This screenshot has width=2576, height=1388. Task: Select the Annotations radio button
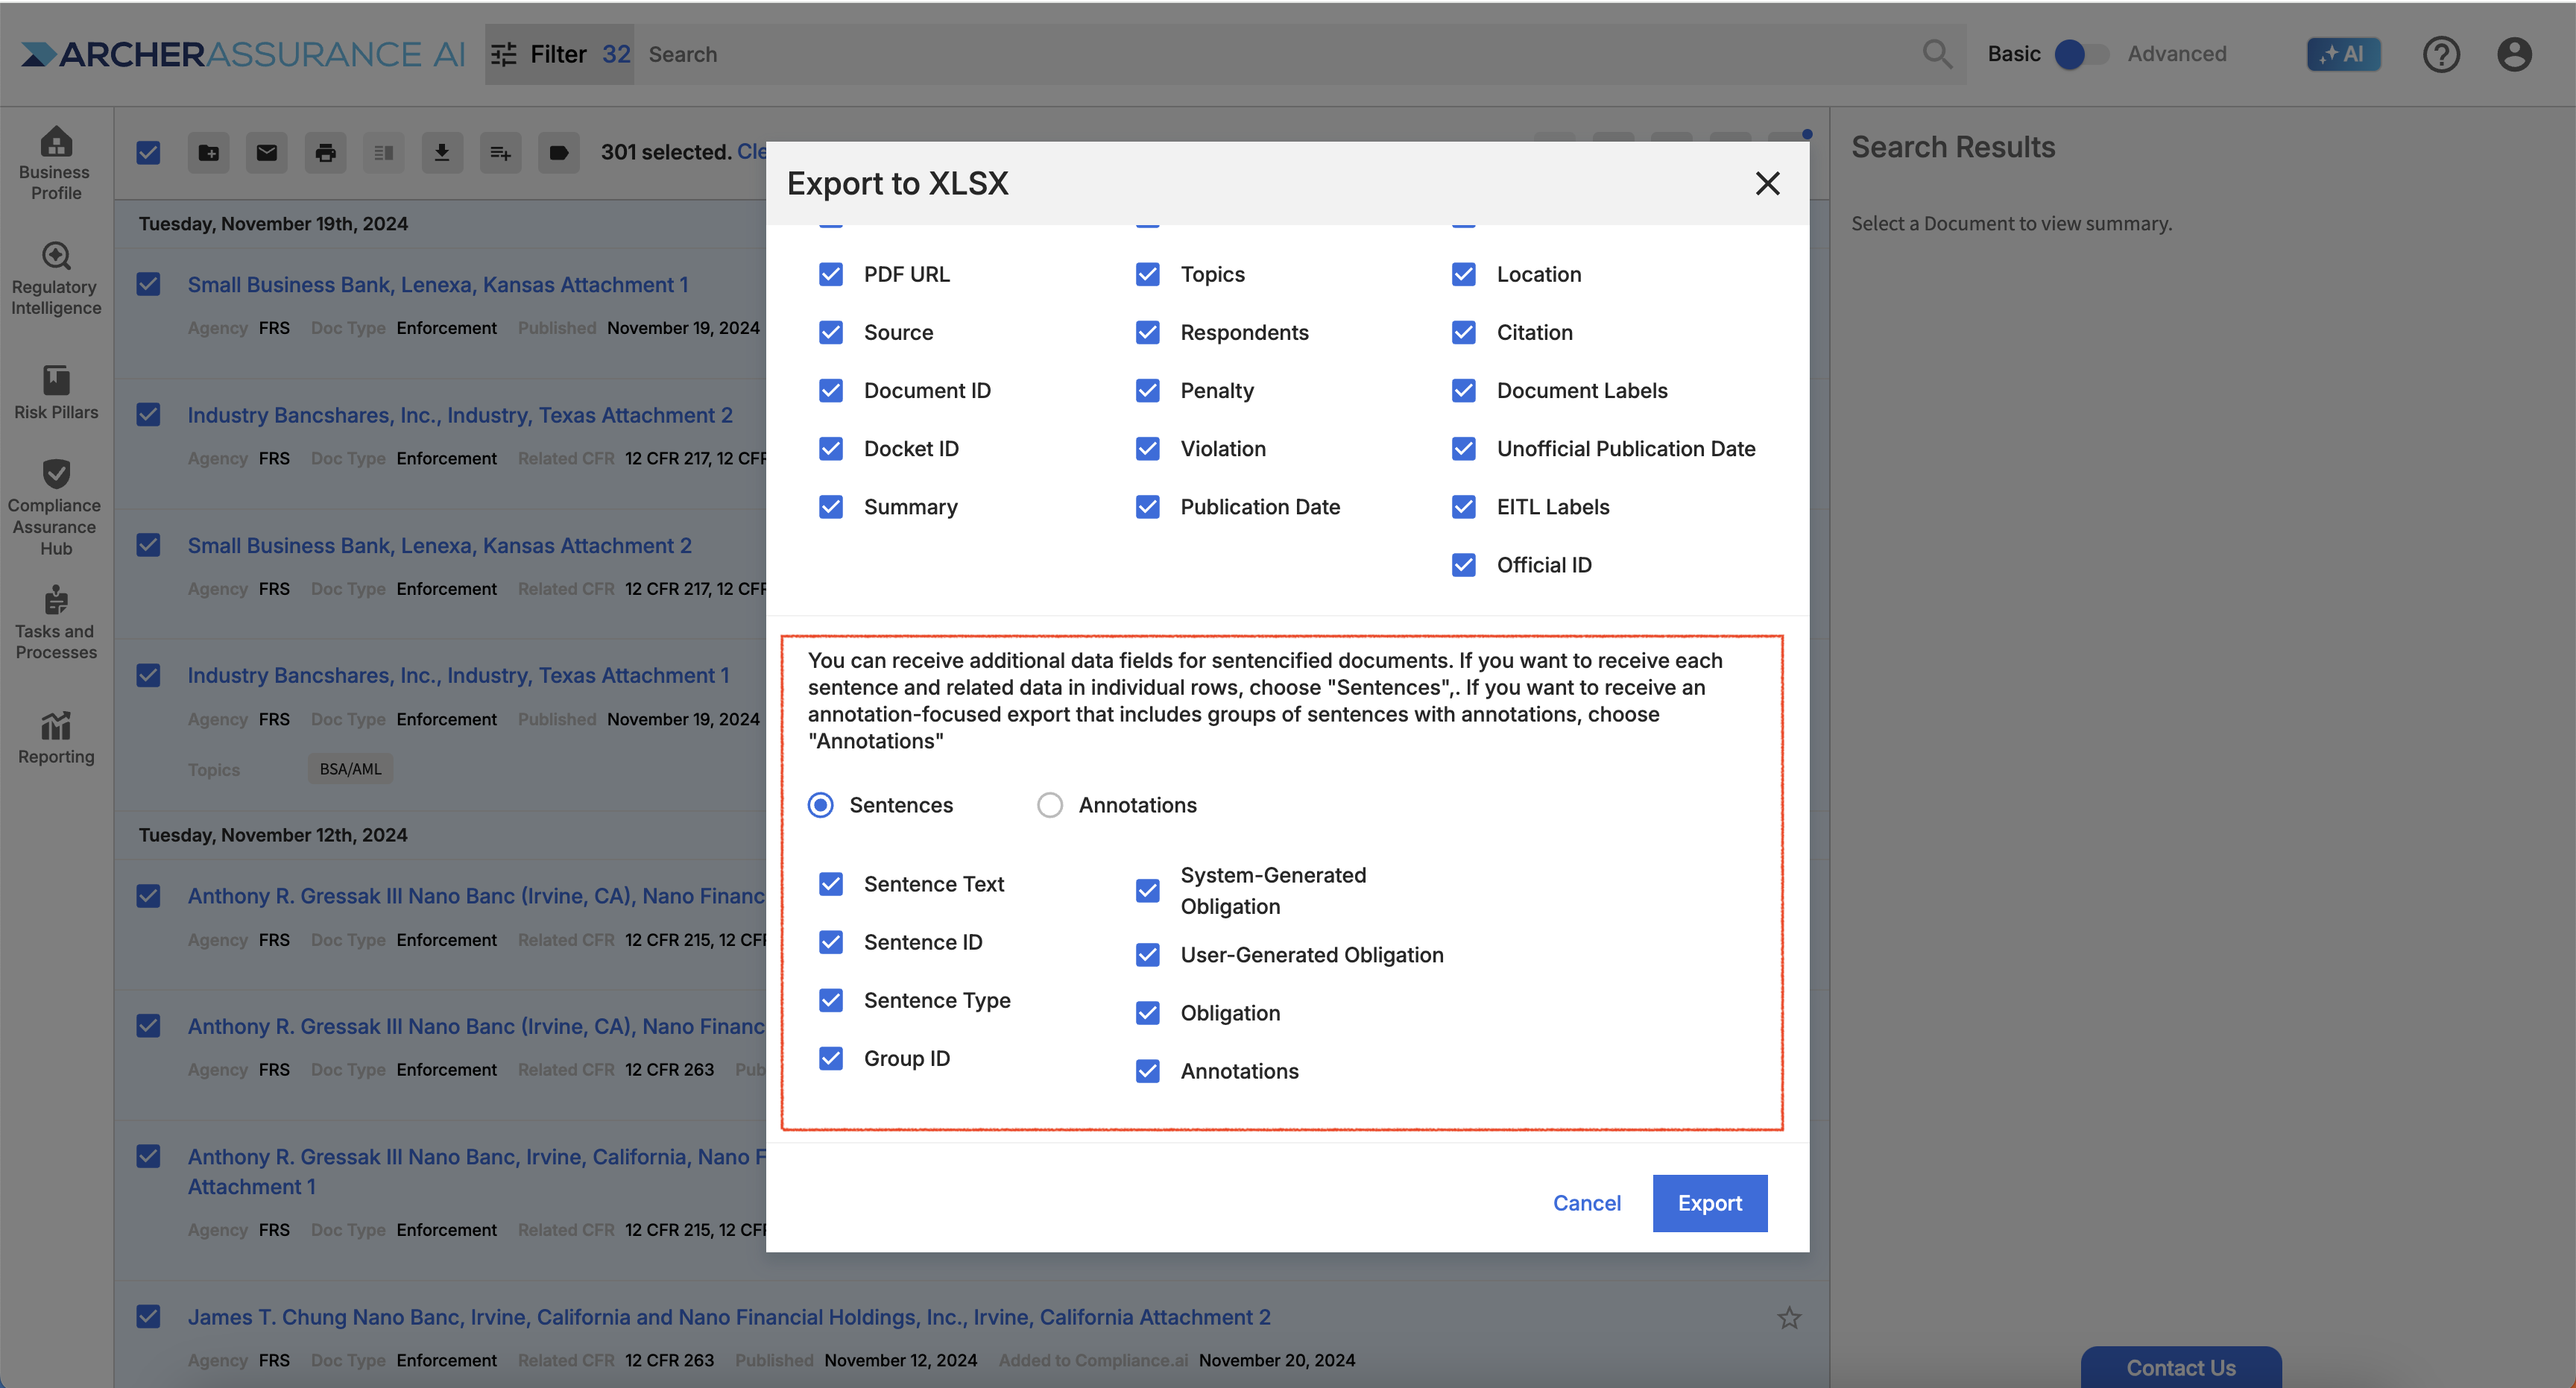pos(1049,805)
